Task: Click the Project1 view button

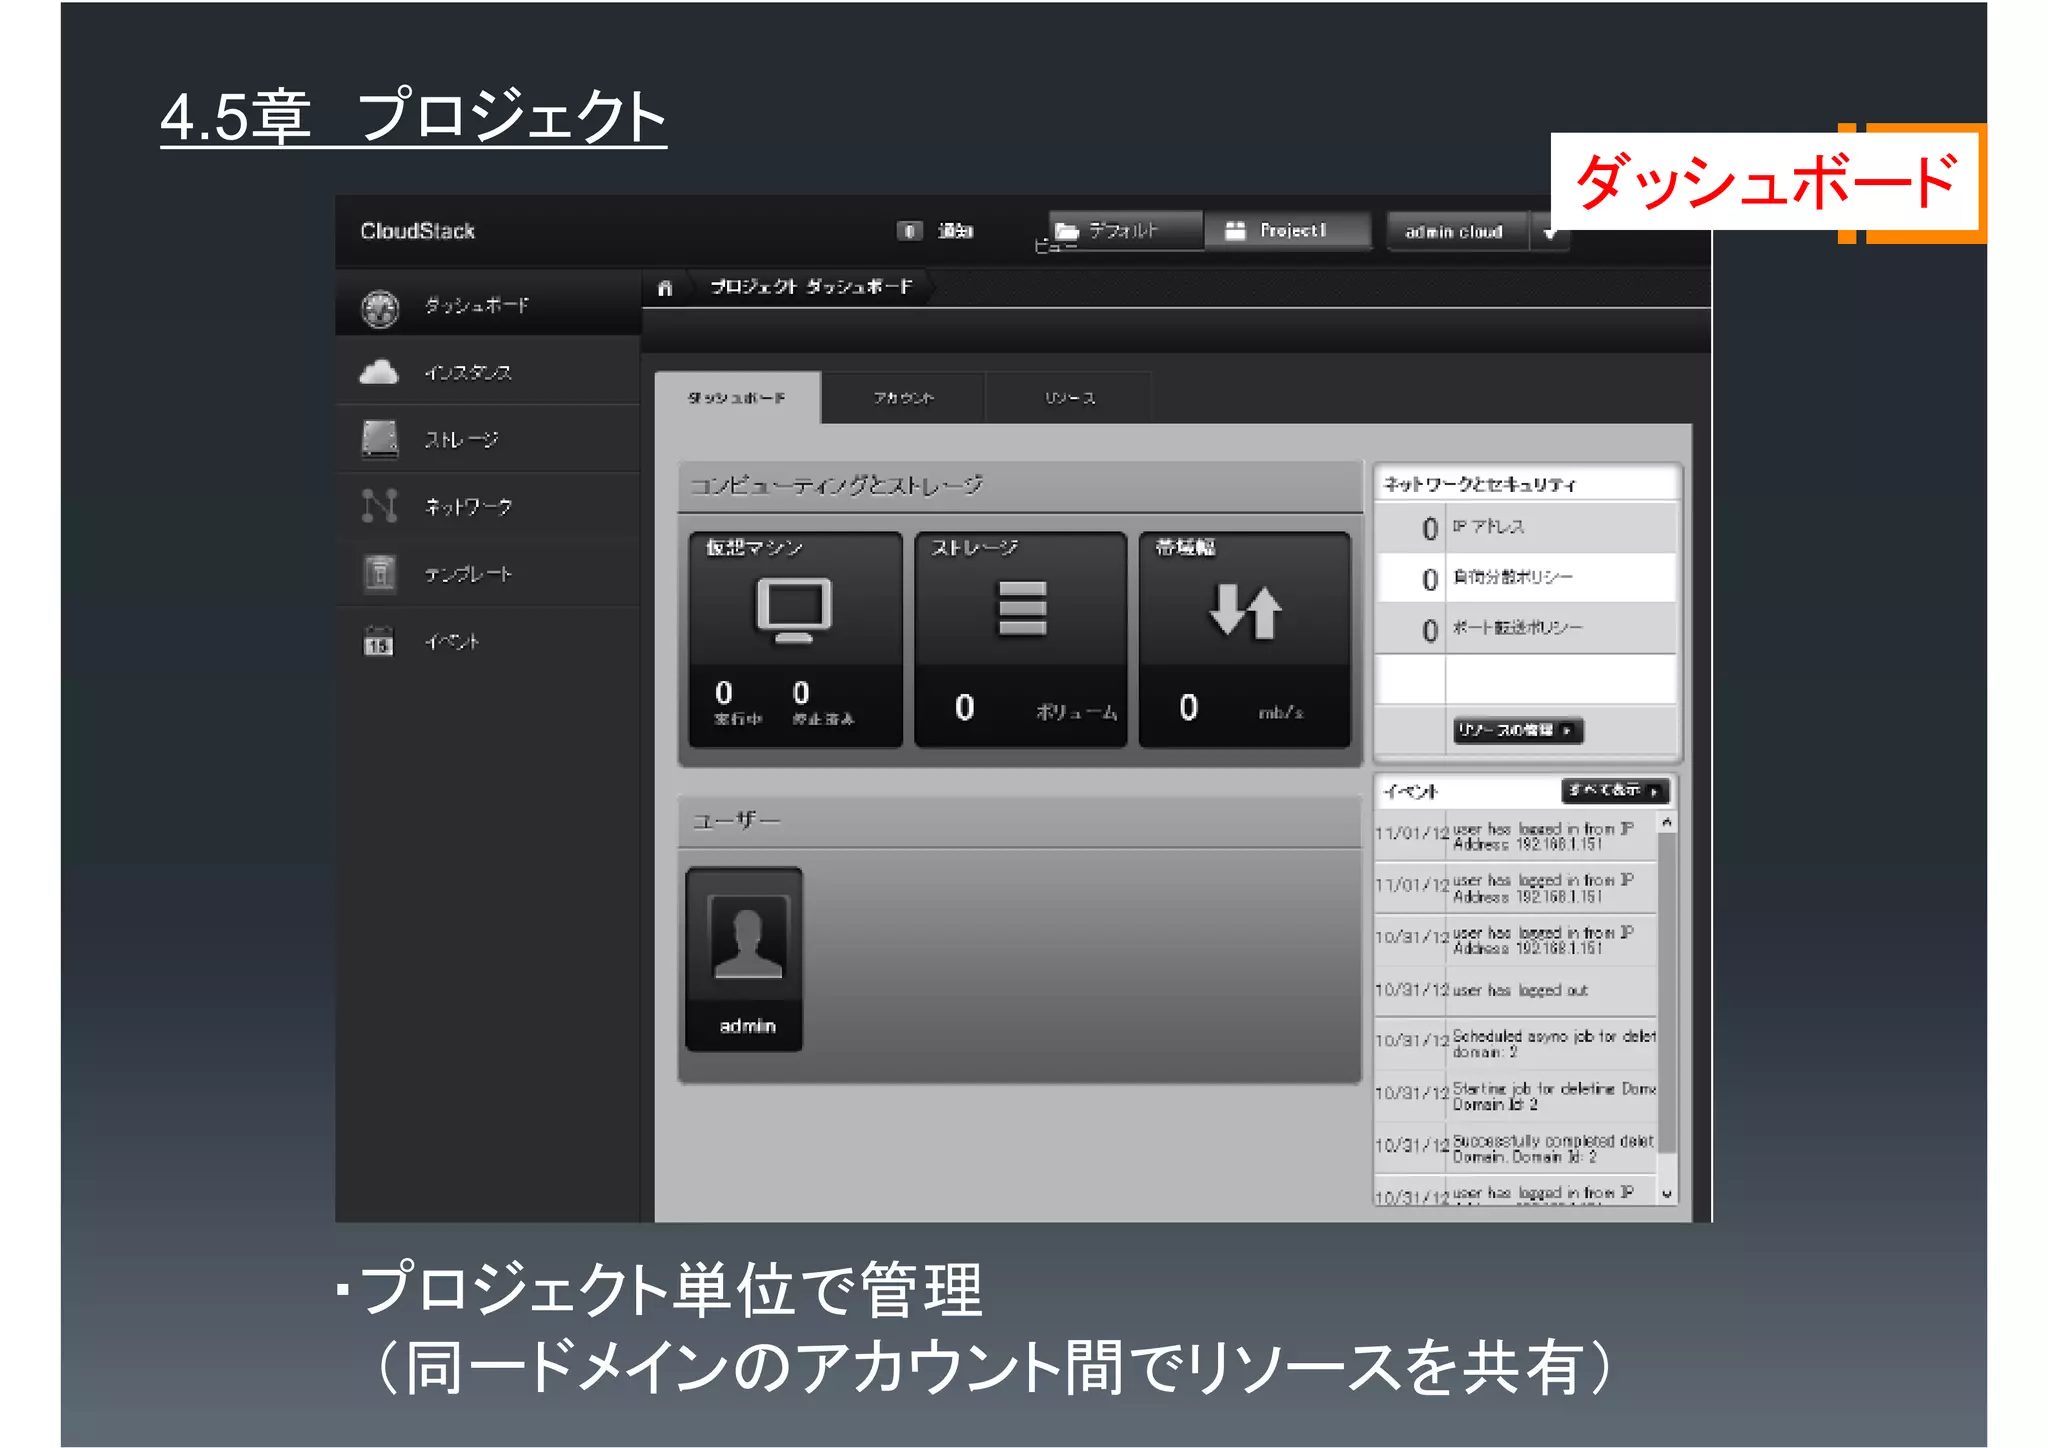Action: click(x=1288, y=231)
